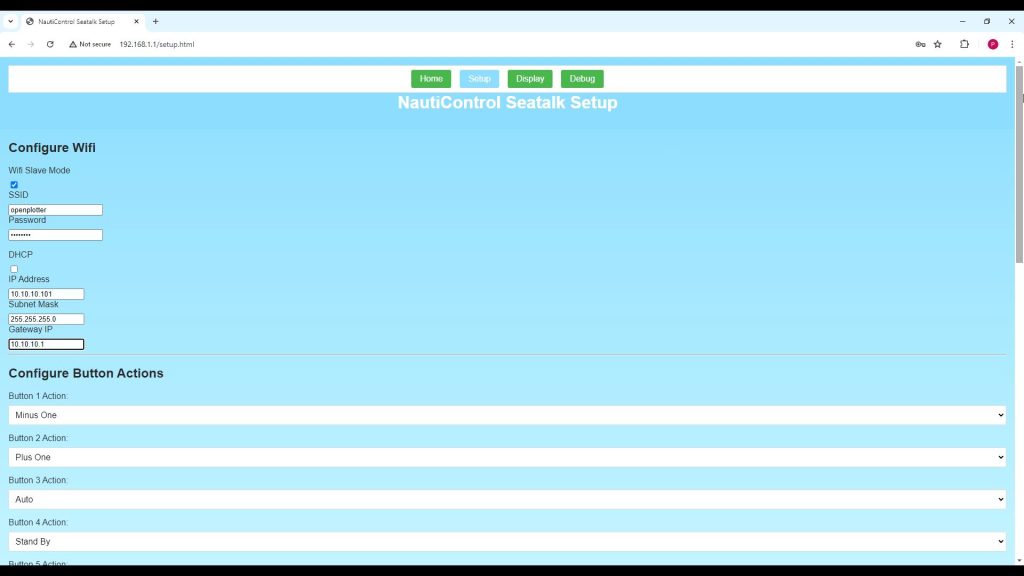Click the Button 3 Action label
This screenshot has width=1024, height=576.
pos(38,481)
